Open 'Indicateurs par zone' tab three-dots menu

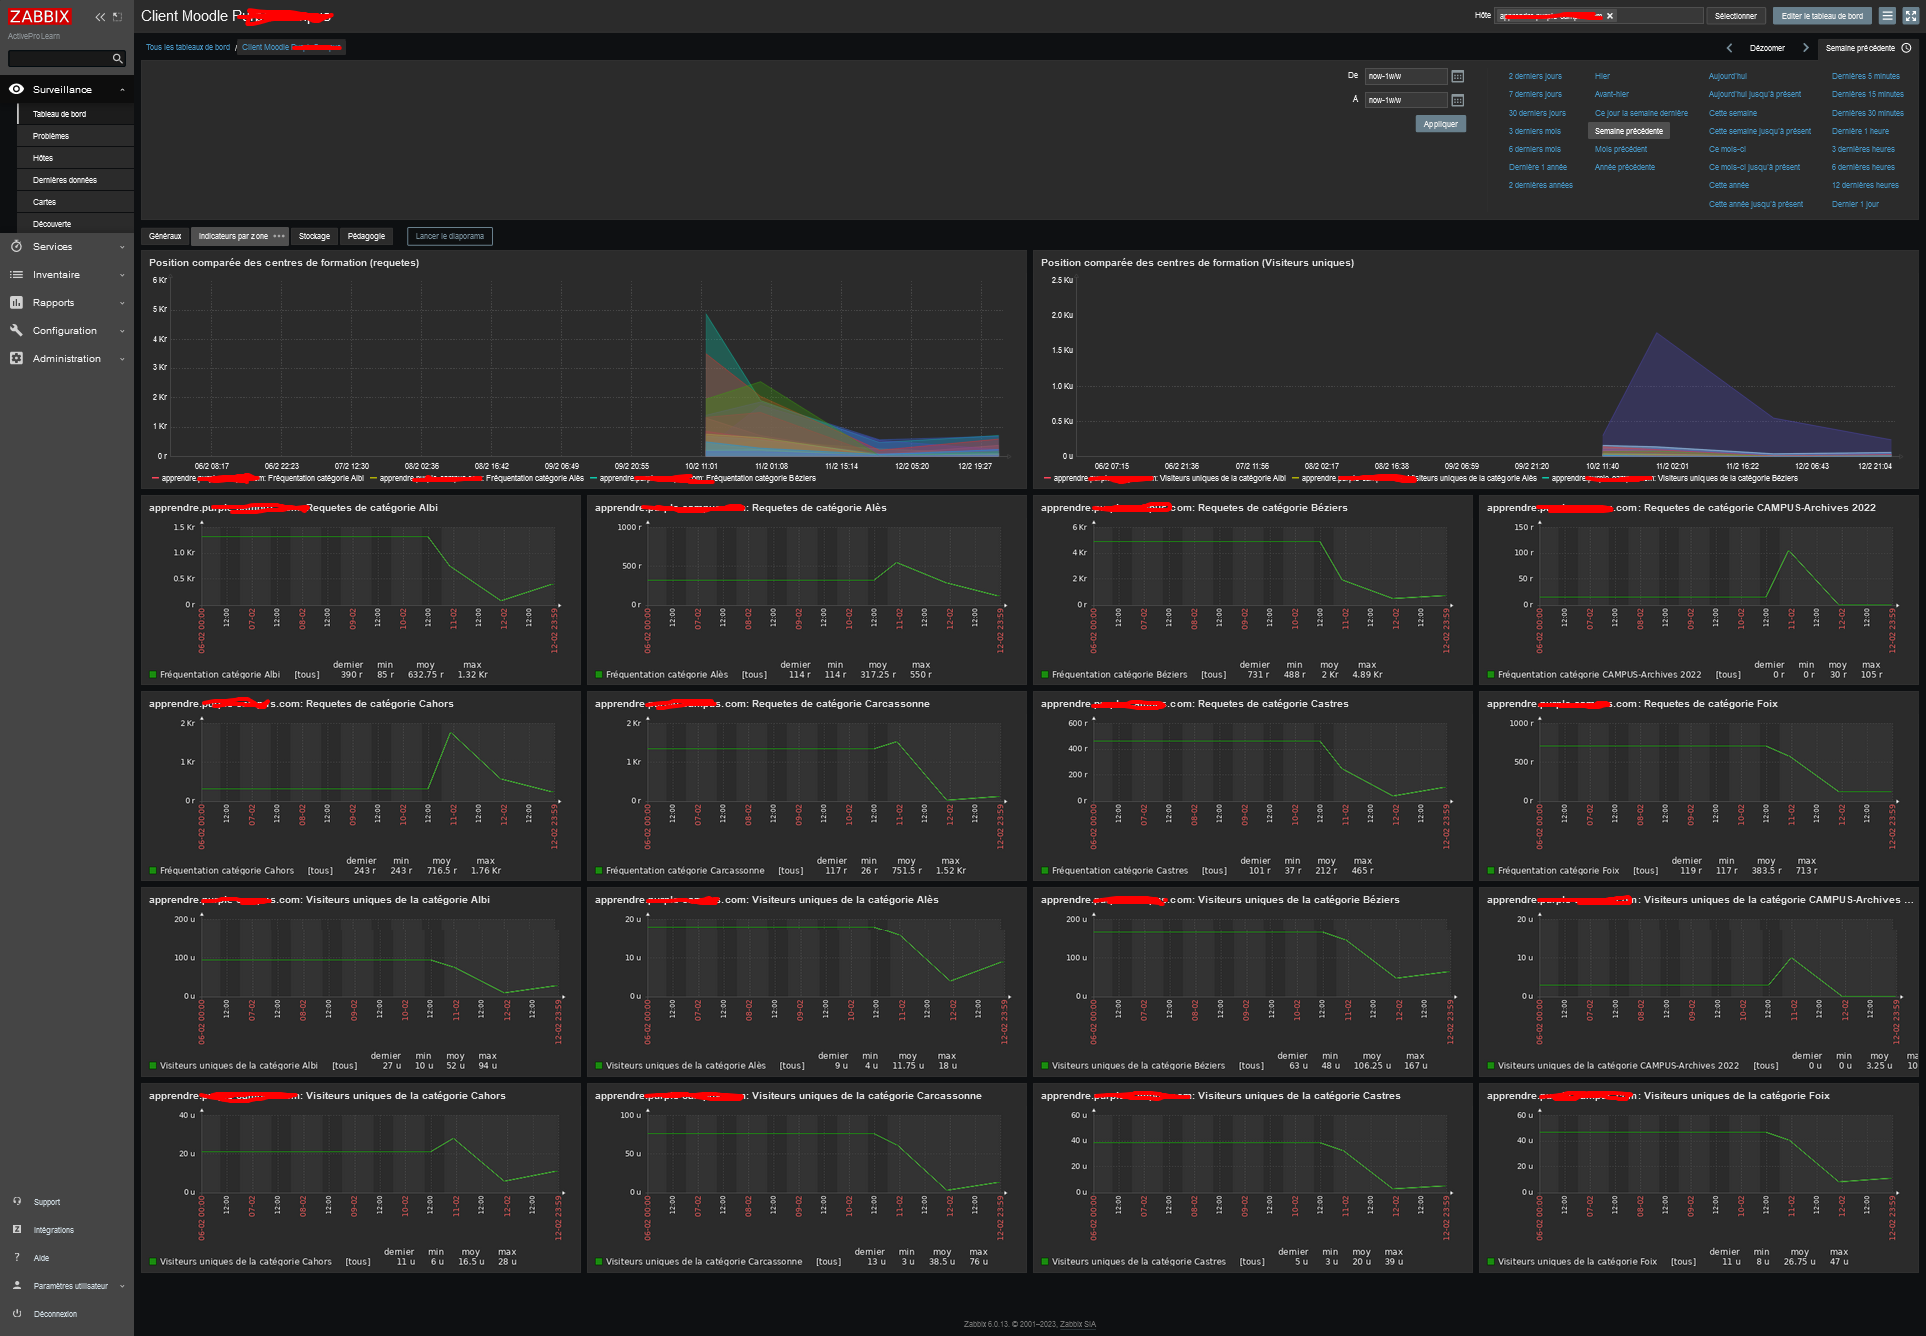[x=279, y=236]
